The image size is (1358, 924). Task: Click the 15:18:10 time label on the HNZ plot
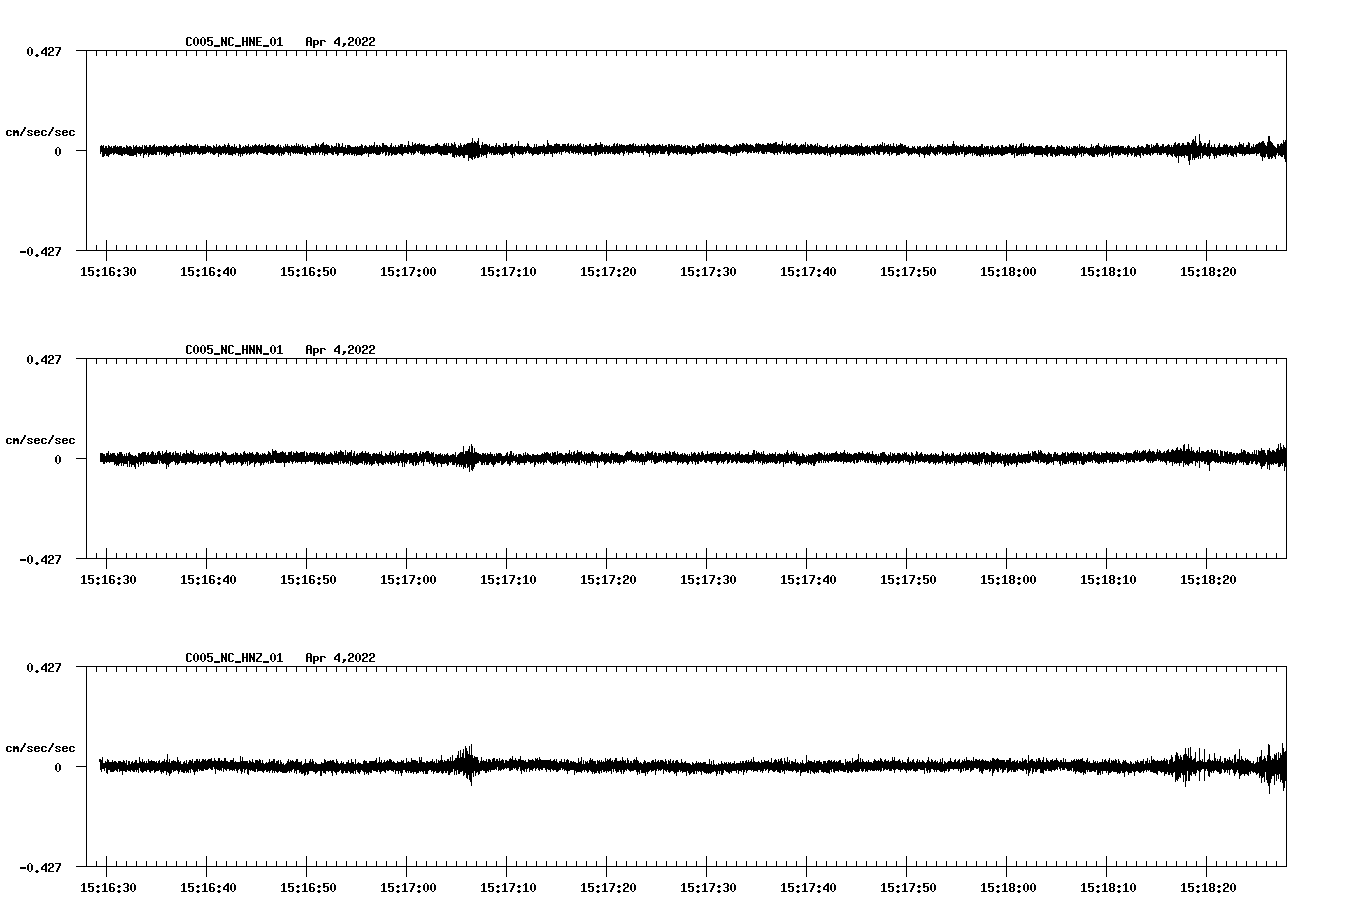(1108, 888)
